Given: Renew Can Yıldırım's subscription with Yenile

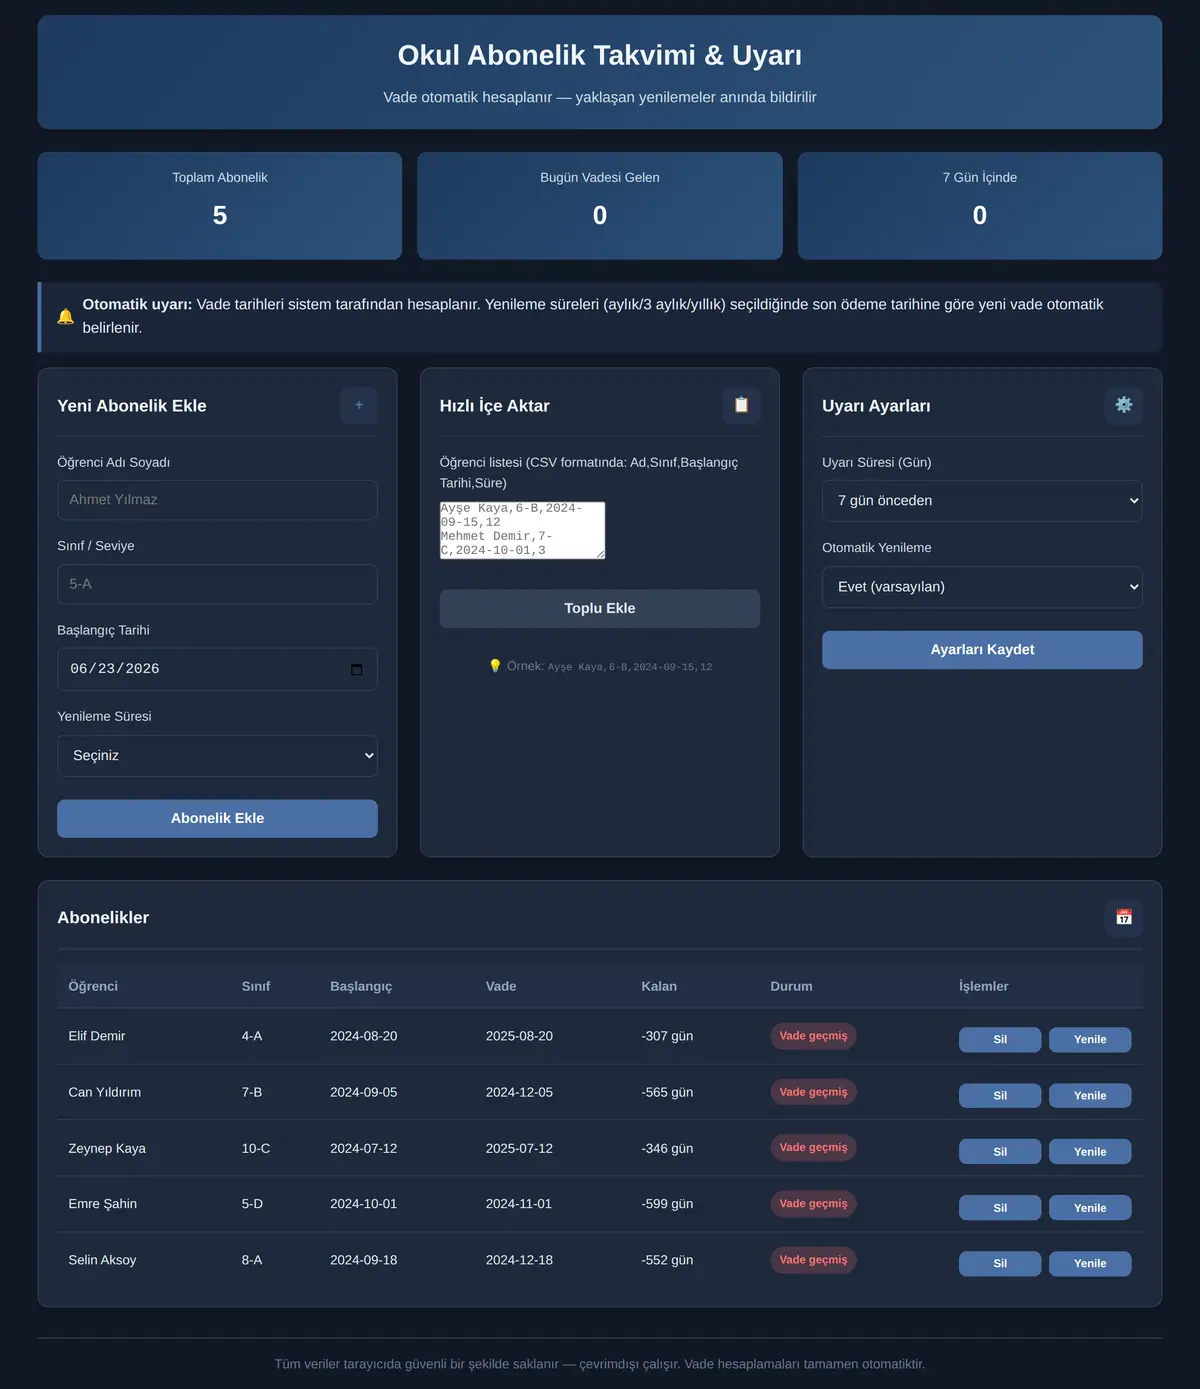Looking at the screenshot, I should click(1090, 1096).
